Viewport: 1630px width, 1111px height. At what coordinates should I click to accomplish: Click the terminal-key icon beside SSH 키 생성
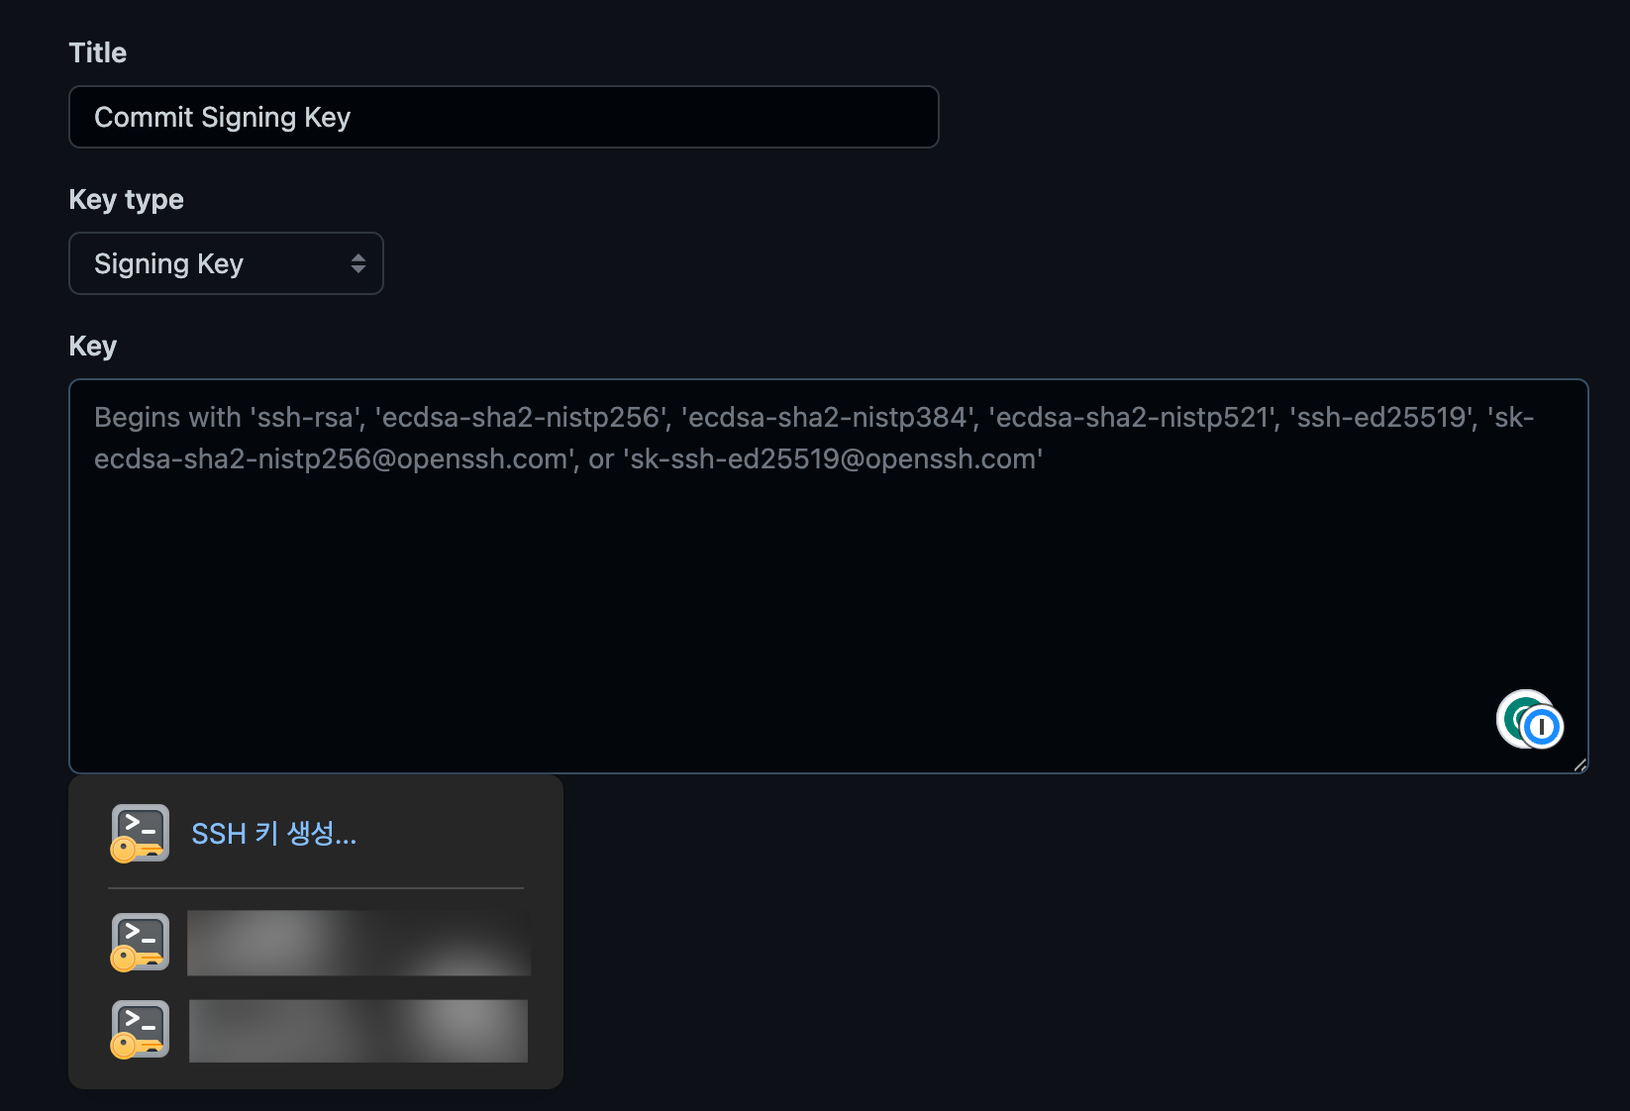pyautogui.click(x=139, y=833)
